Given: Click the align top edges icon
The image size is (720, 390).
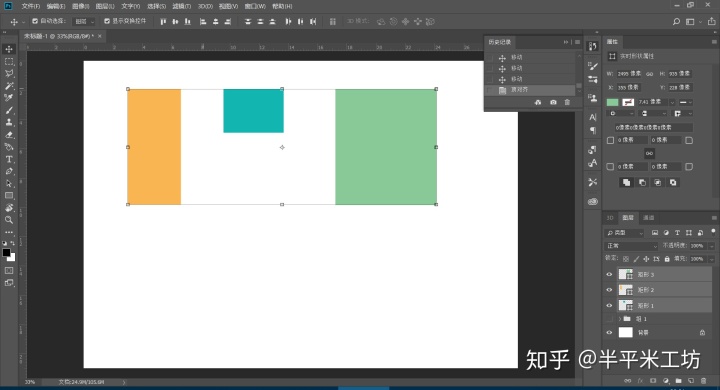Looking at the screenshot, I should [x=163, y=22].
